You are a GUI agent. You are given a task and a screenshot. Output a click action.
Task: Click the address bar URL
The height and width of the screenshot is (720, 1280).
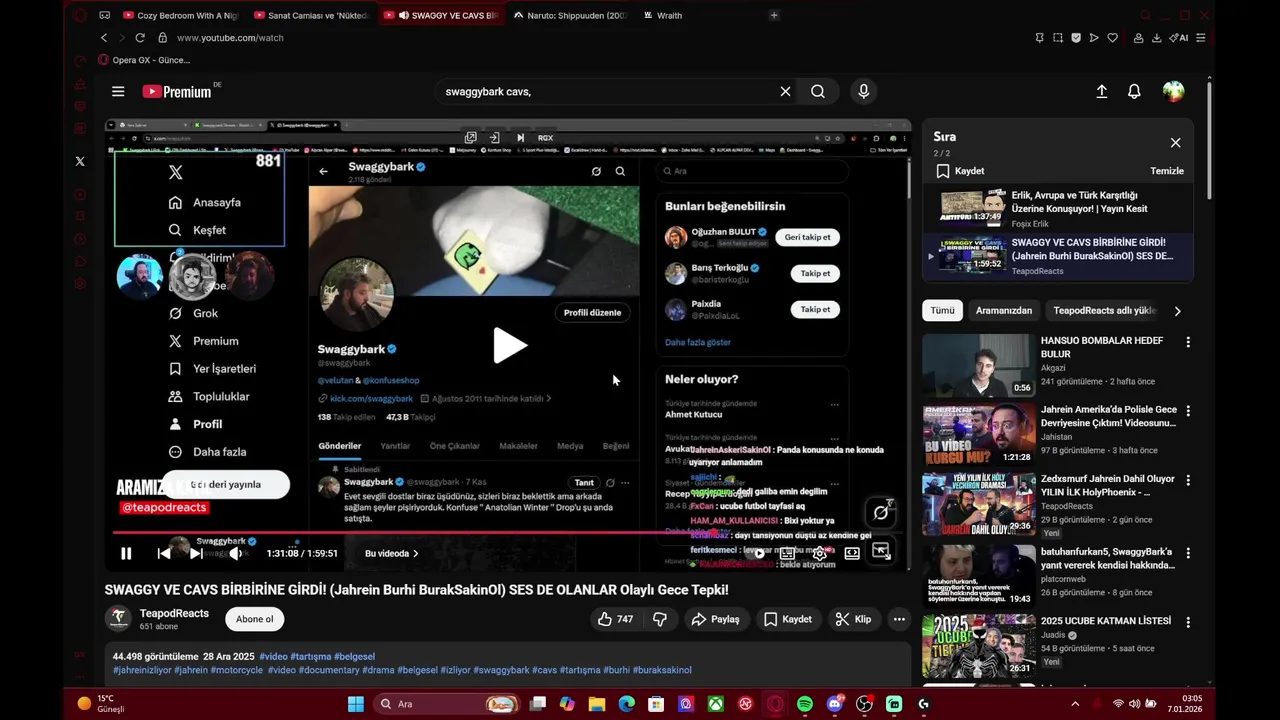(x=230, y=37)
